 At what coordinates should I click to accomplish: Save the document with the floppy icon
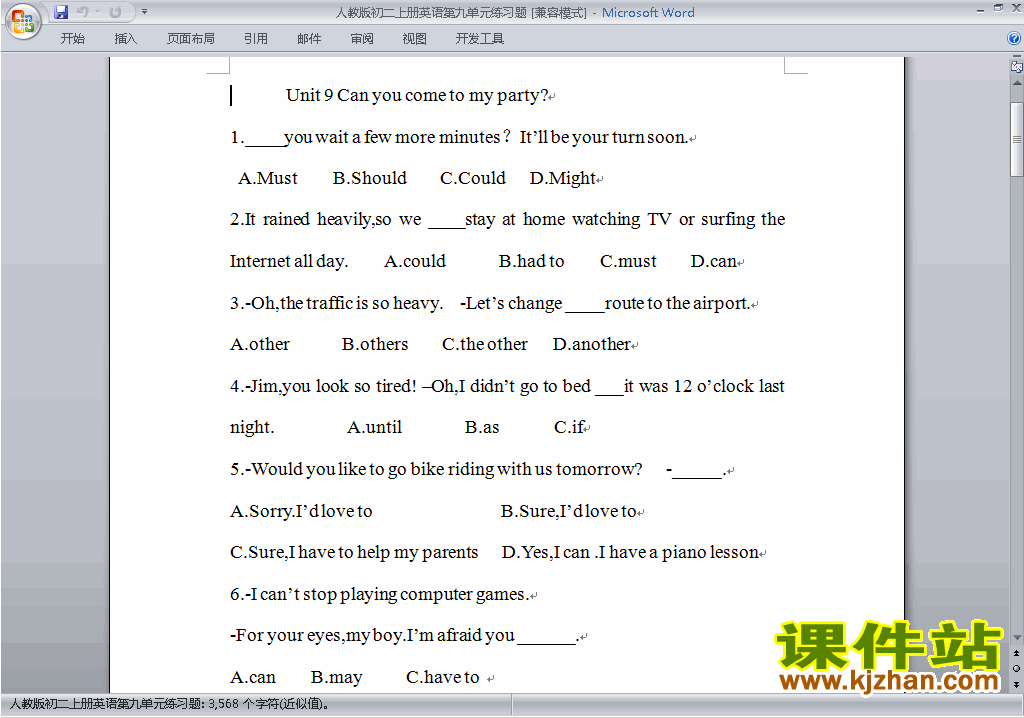(61, 12)
